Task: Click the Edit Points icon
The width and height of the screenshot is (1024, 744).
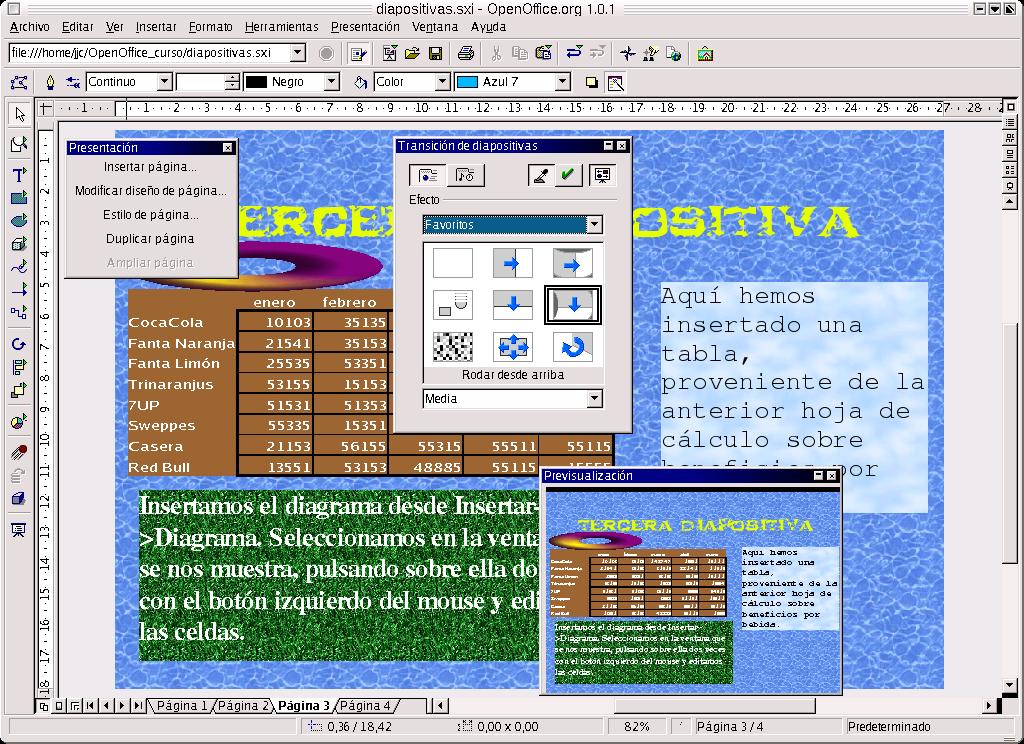Action: [19, 82]
